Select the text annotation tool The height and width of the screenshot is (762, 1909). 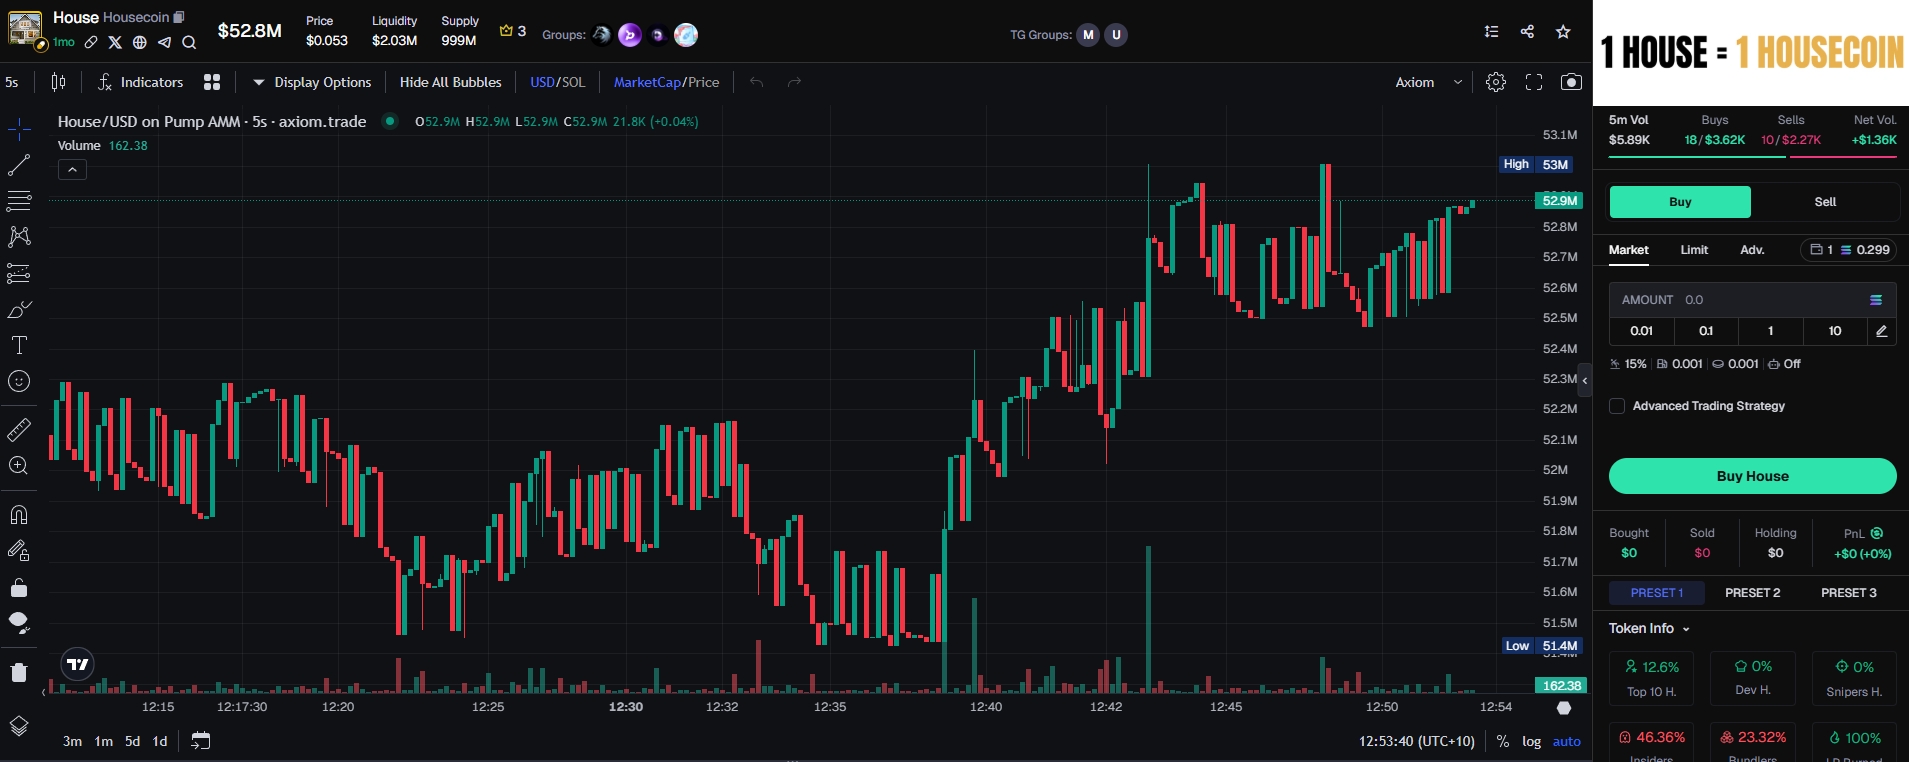click(19, 346)
